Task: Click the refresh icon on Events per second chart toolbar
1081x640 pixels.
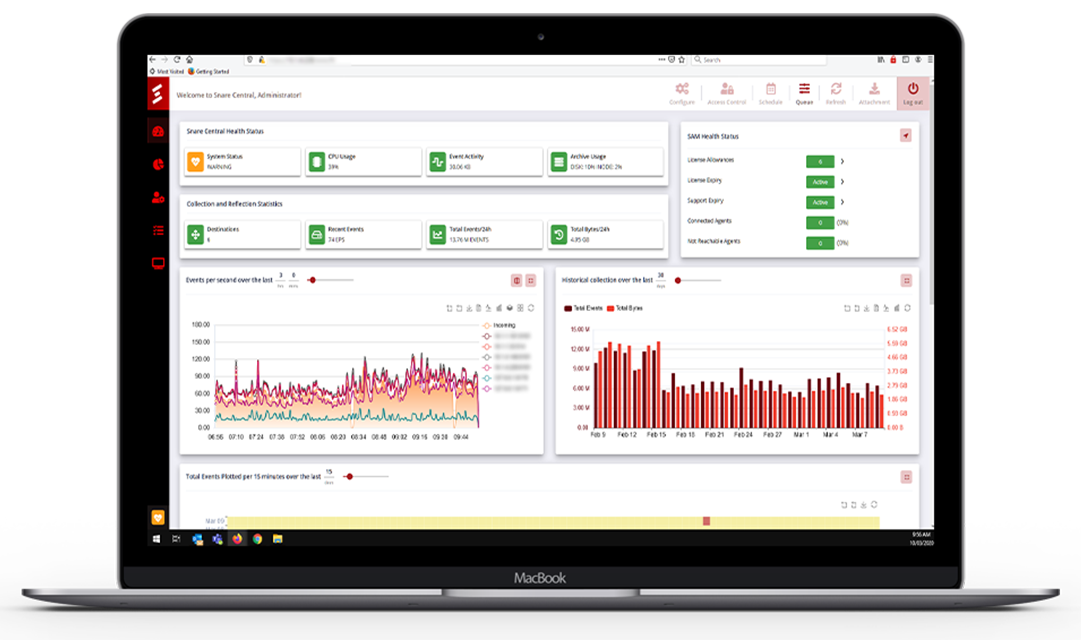Action: pyautogui.click(x=531, y=308)
